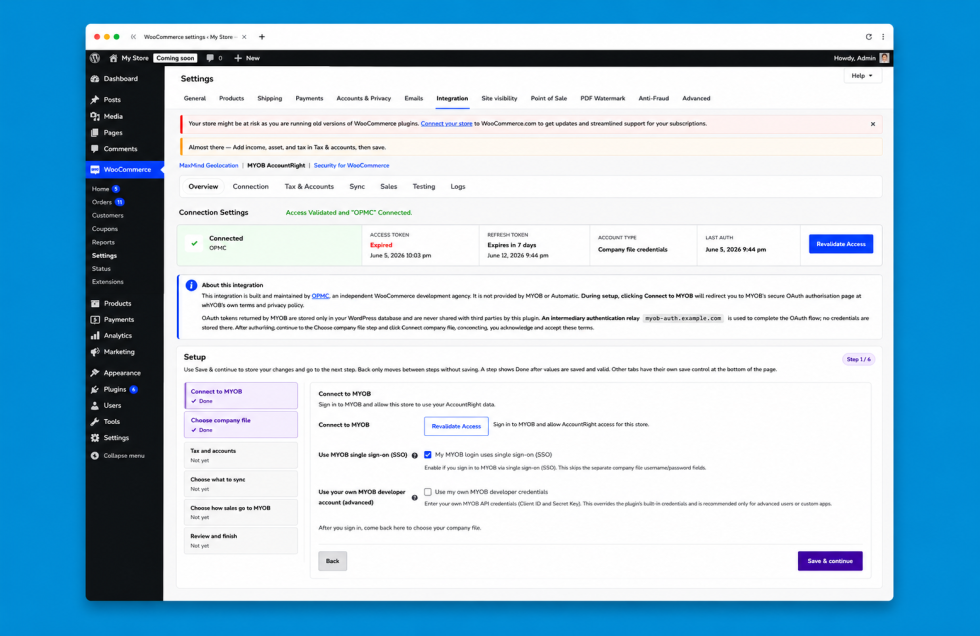This screenshot has width=980, height=636.
Task: Open the comments bubble in admin bar
Action: [210, 58]
